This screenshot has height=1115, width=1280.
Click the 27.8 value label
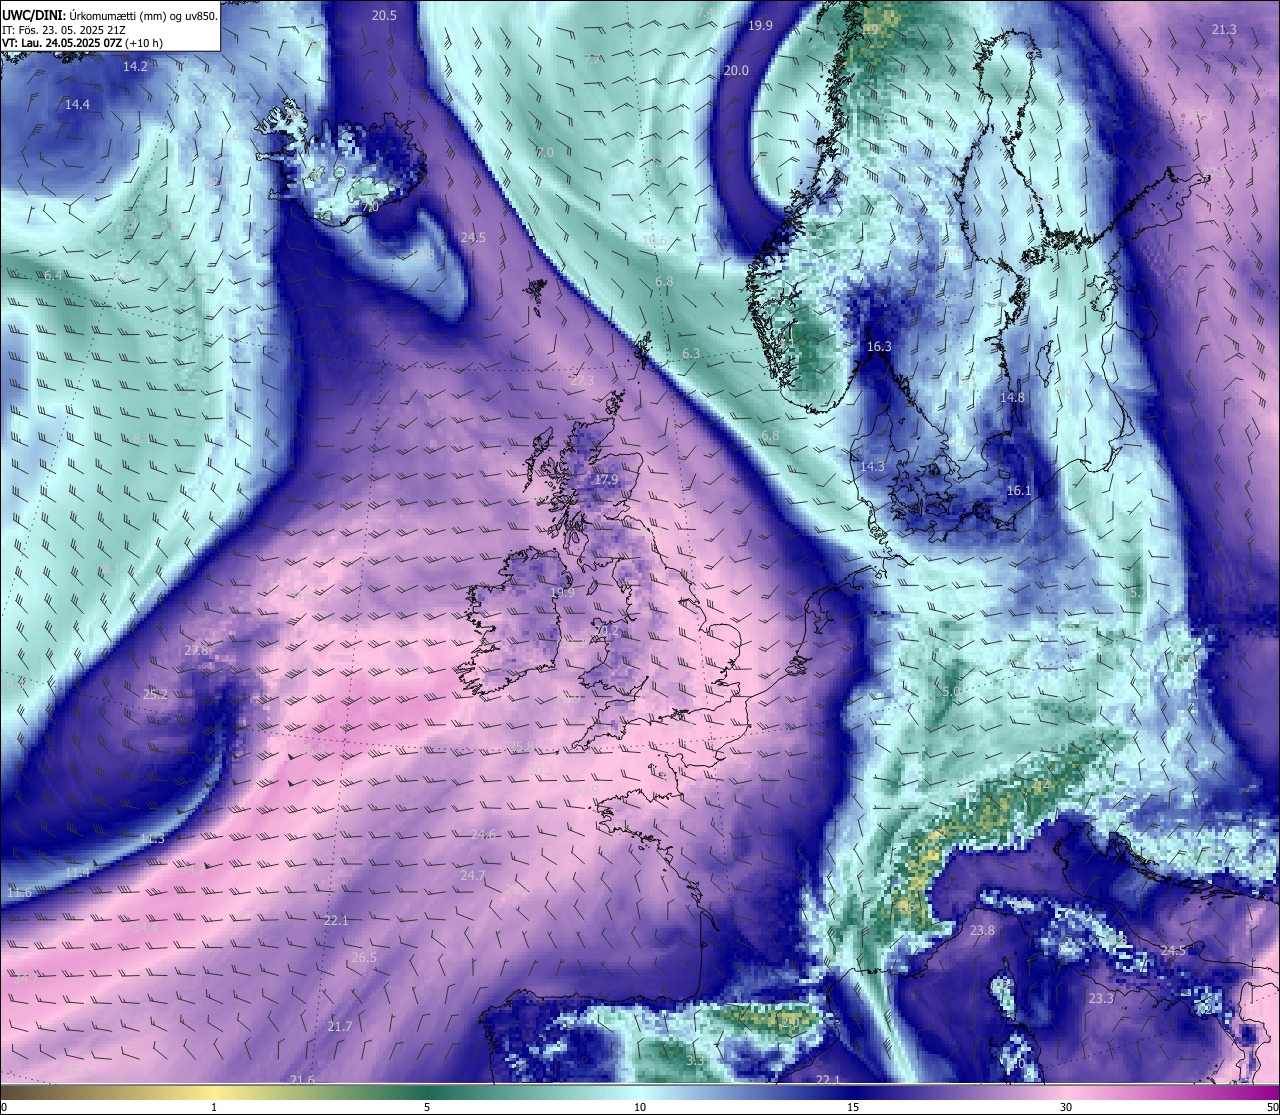click(x=197, y=650)
